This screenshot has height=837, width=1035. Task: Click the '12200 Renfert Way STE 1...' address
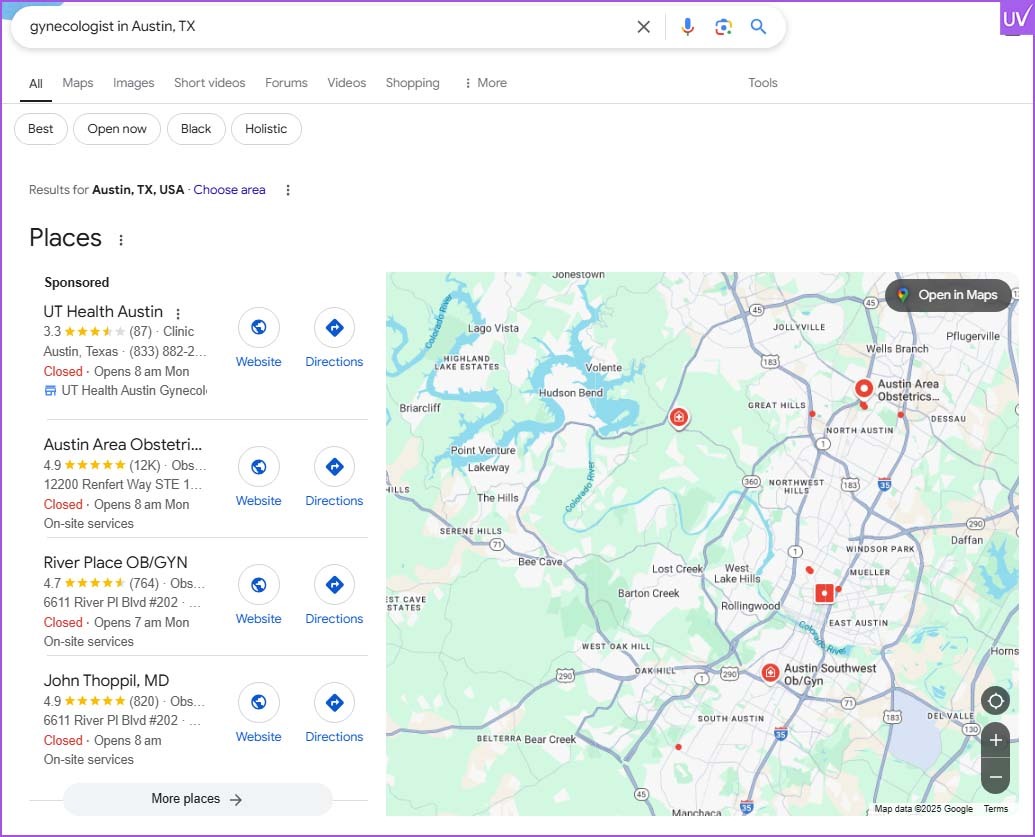(123, 485)
